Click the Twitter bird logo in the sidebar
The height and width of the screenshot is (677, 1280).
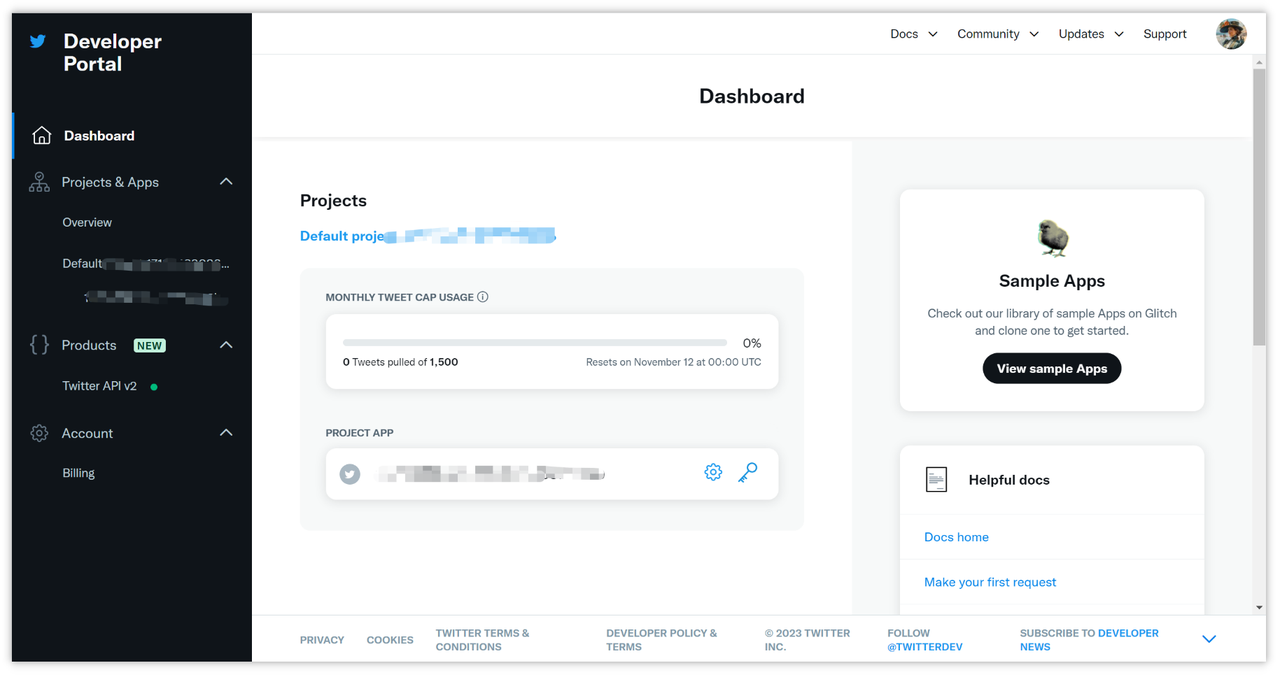pos(37,41)
